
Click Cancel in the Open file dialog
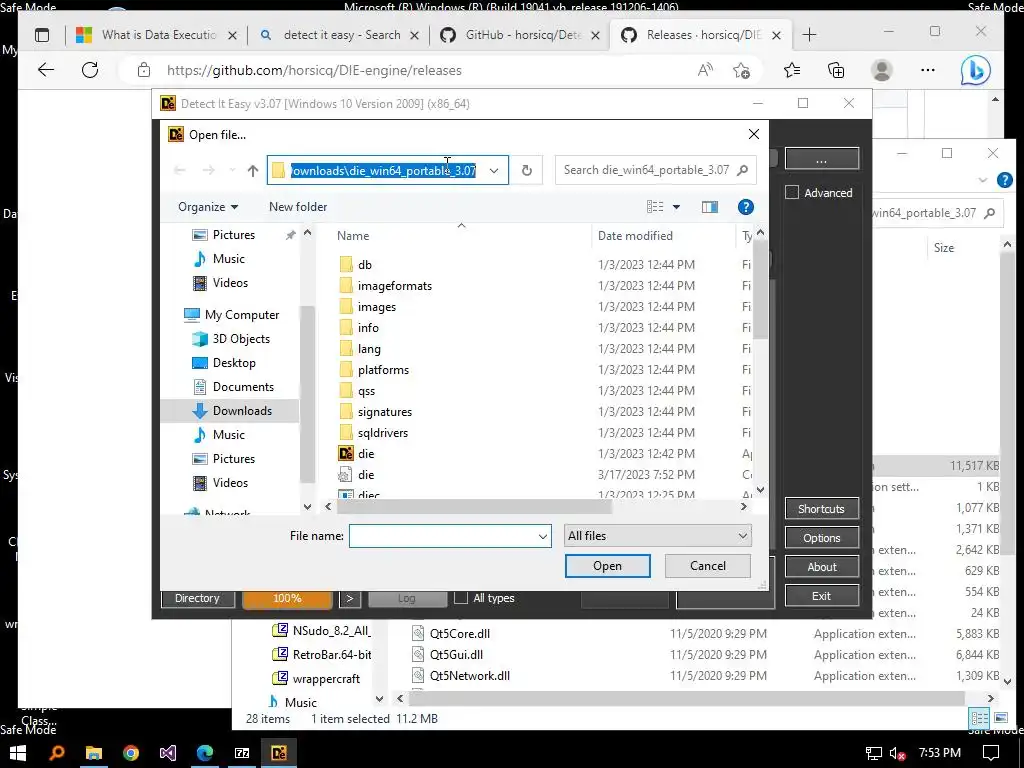pyautogui.click(x=708, y=566)
